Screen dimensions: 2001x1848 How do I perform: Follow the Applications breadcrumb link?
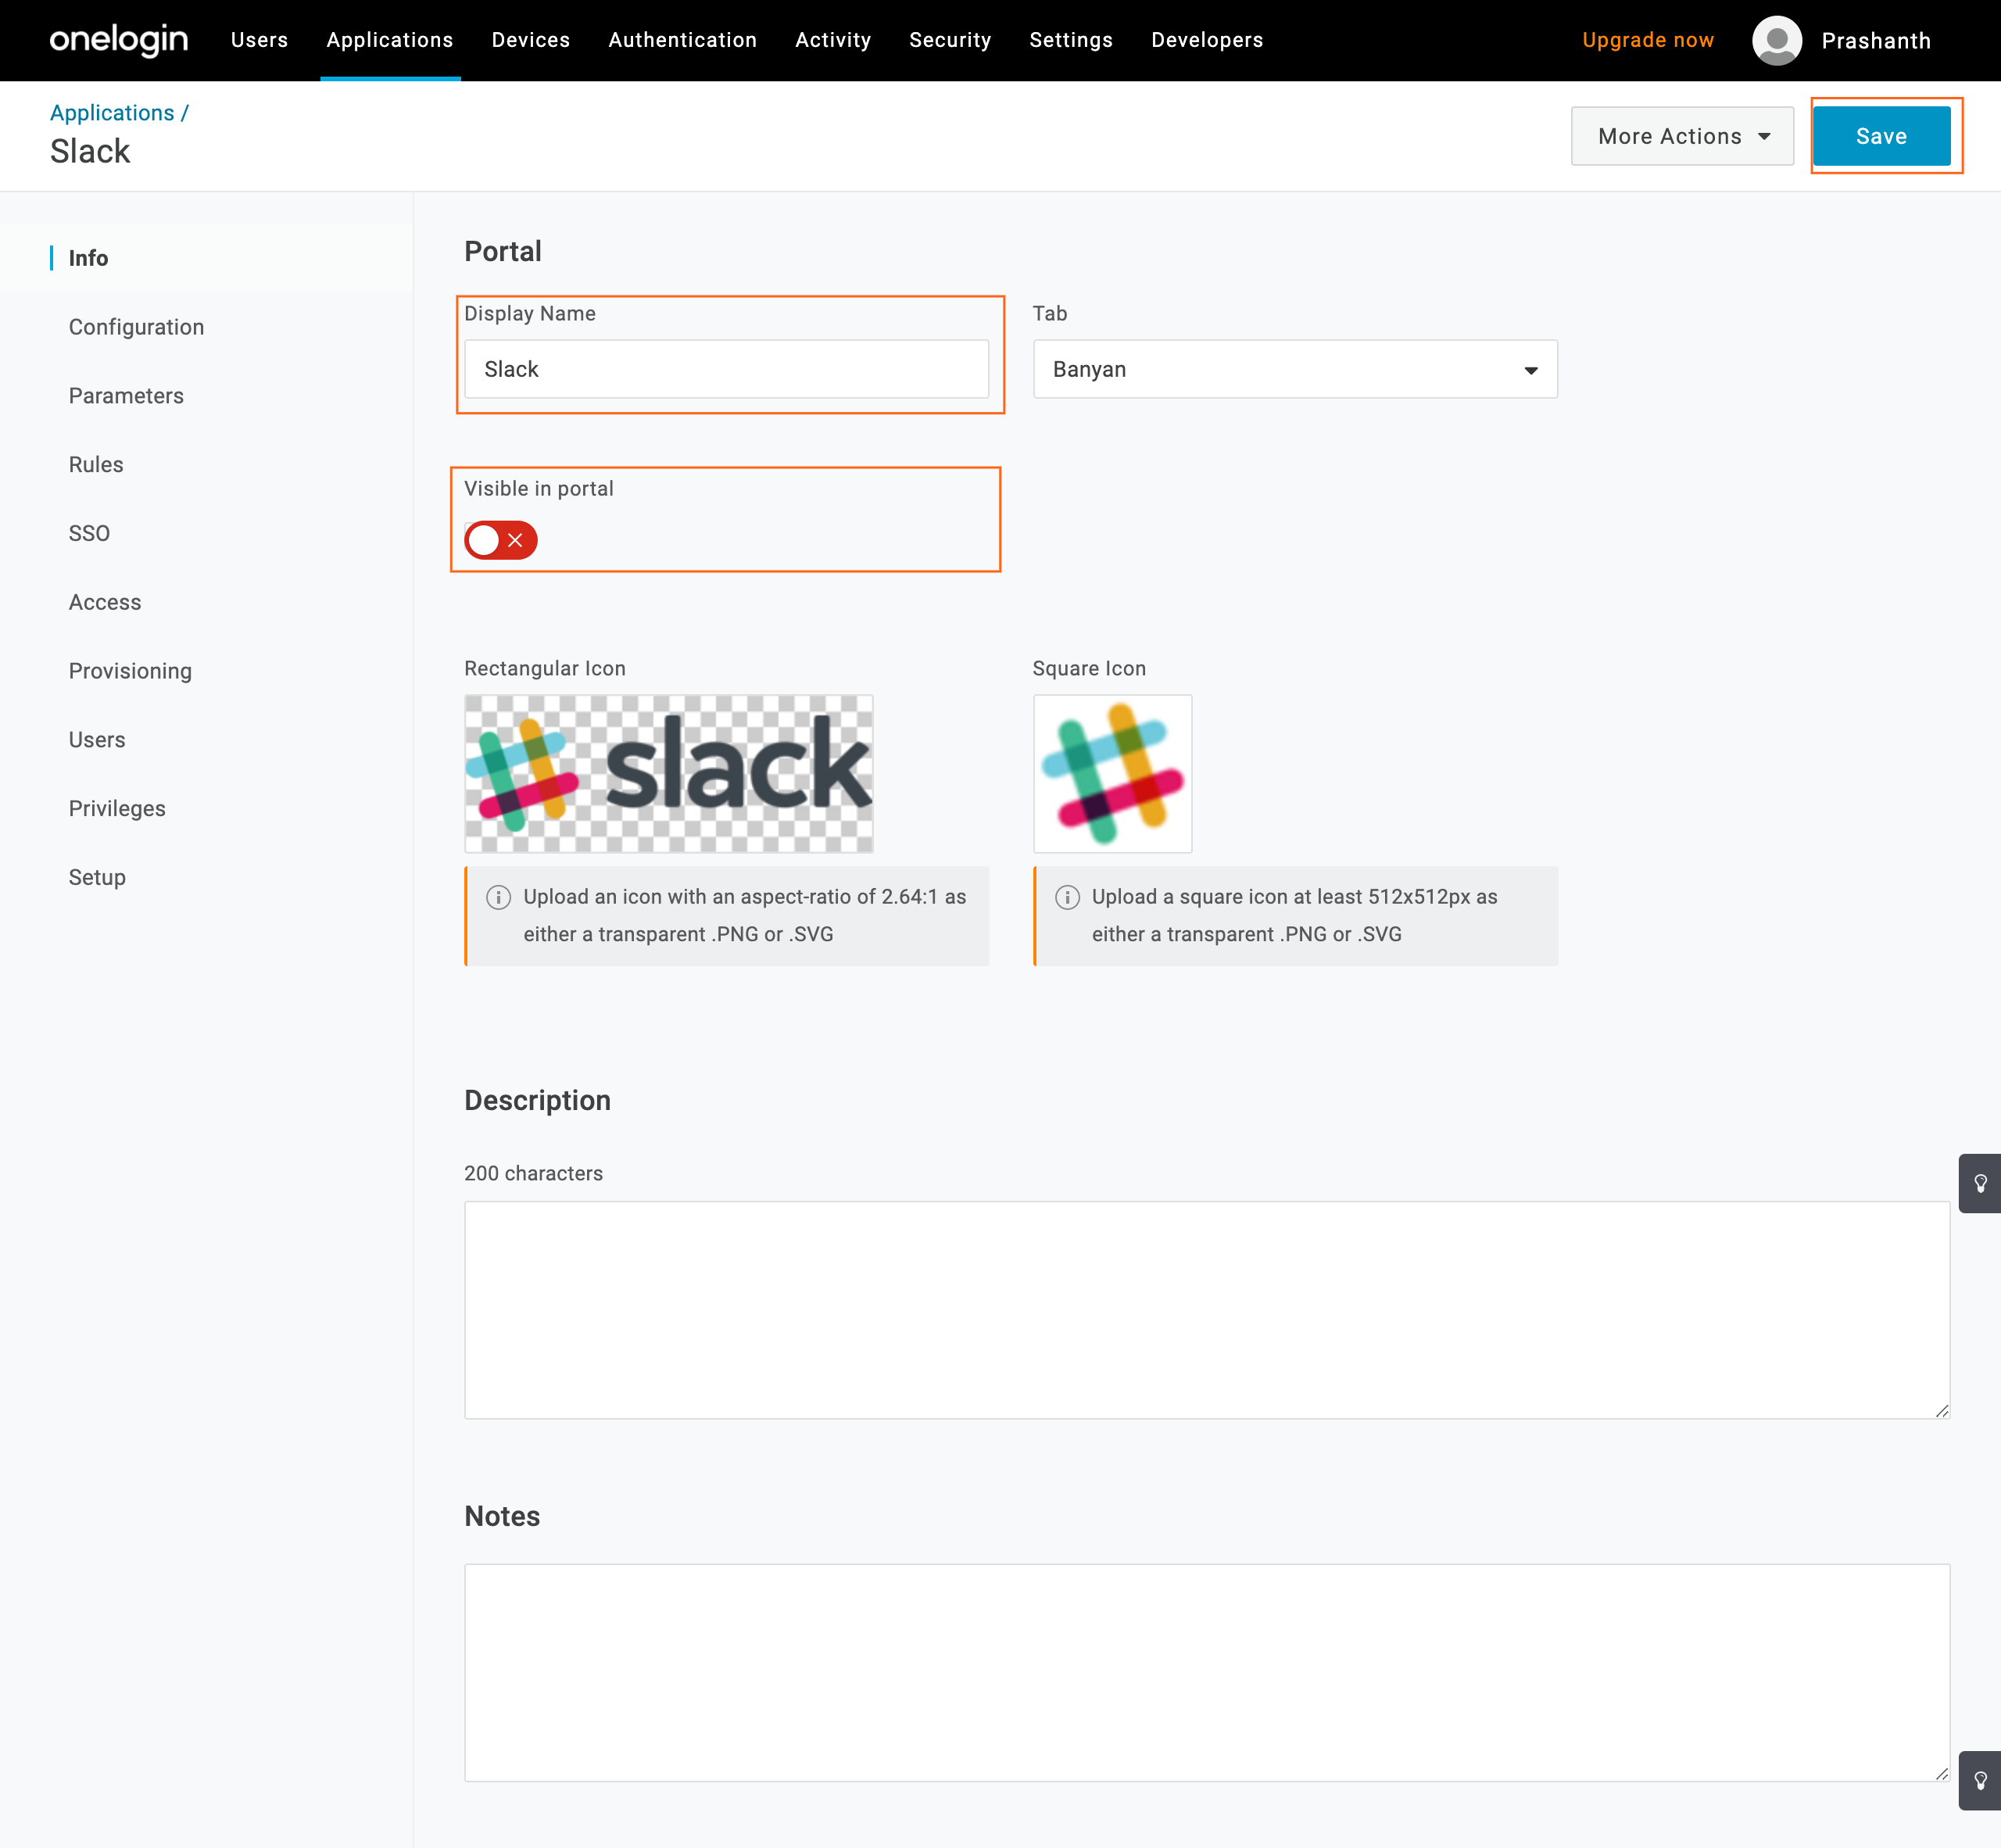pos(112,113)
